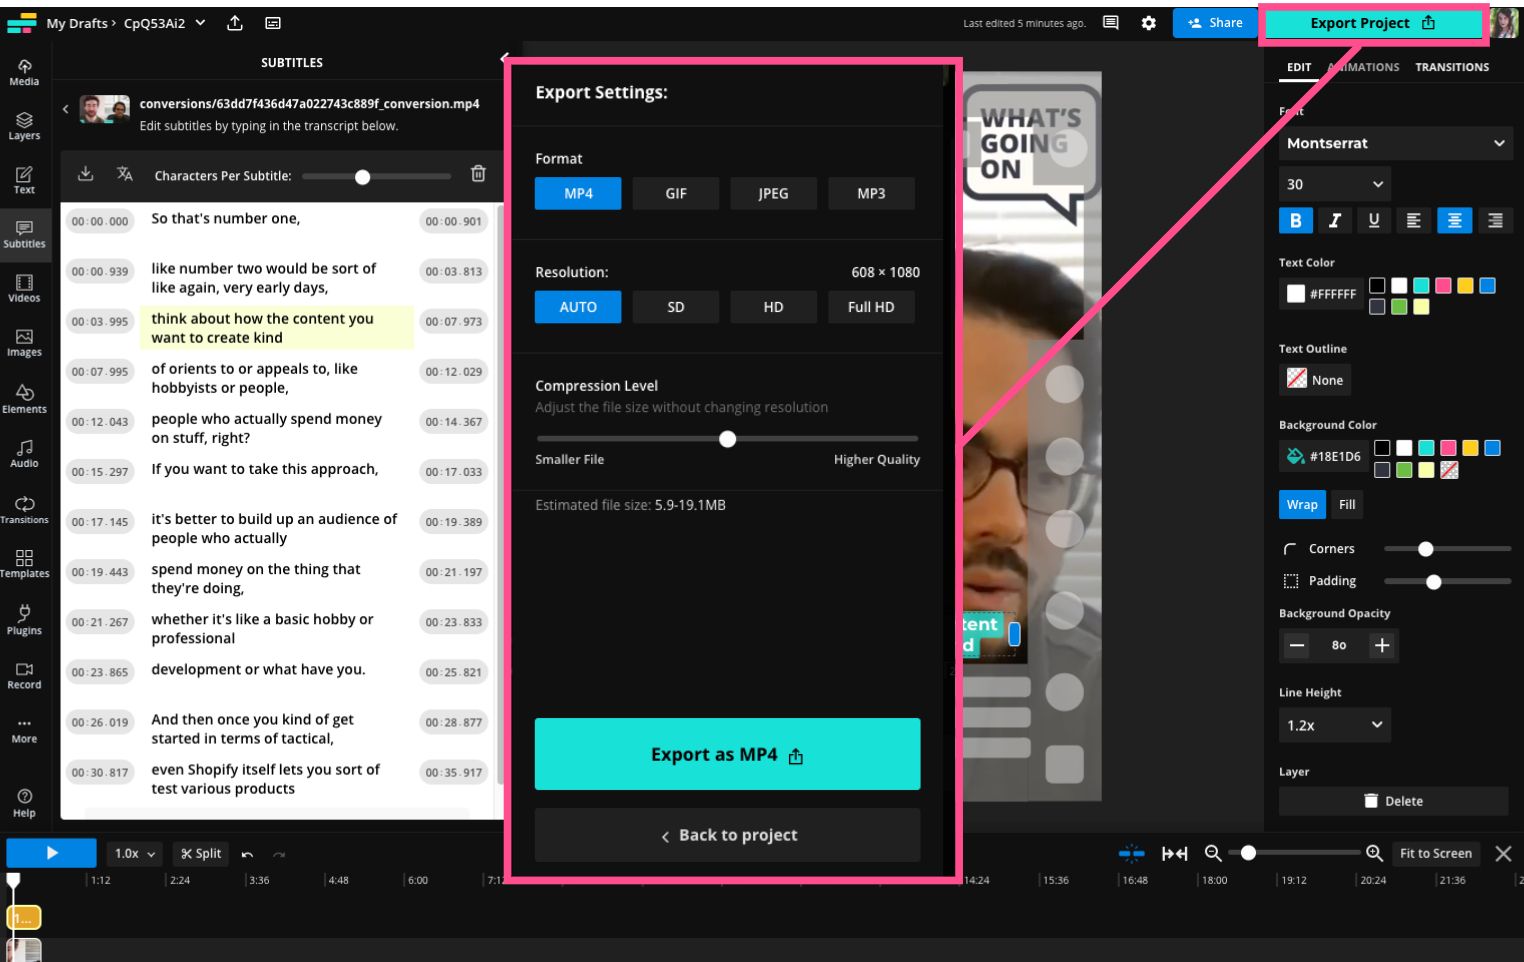Screen dimensions: 1524x962
Task: Toggle italic text formatting
Action: click(x=1334, y=221)
